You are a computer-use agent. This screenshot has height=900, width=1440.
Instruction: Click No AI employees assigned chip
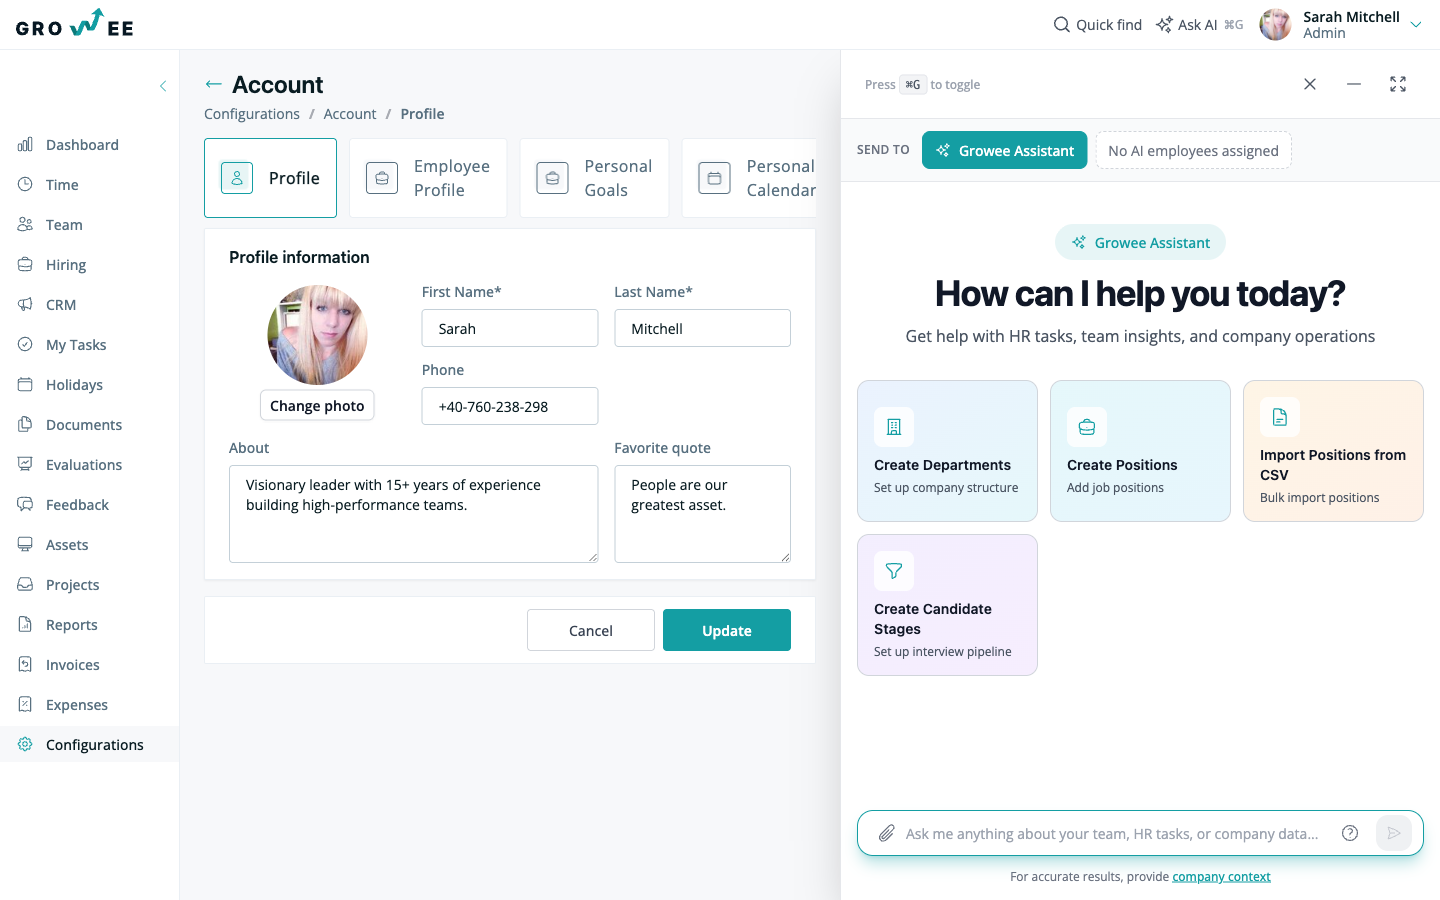[1193, 150]
